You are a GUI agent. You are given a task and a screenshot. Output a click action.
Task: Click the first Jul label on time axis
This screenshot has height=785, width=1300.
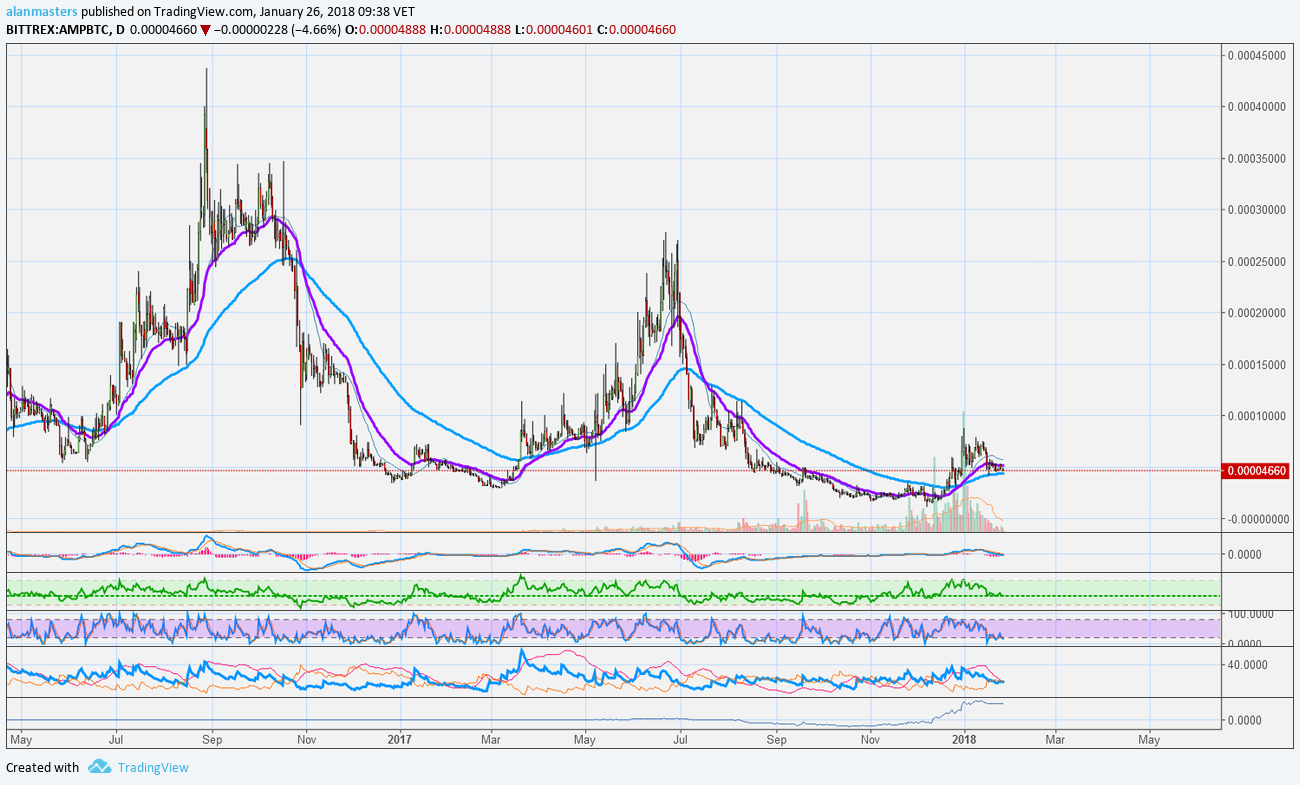click(x=116, y=740)
